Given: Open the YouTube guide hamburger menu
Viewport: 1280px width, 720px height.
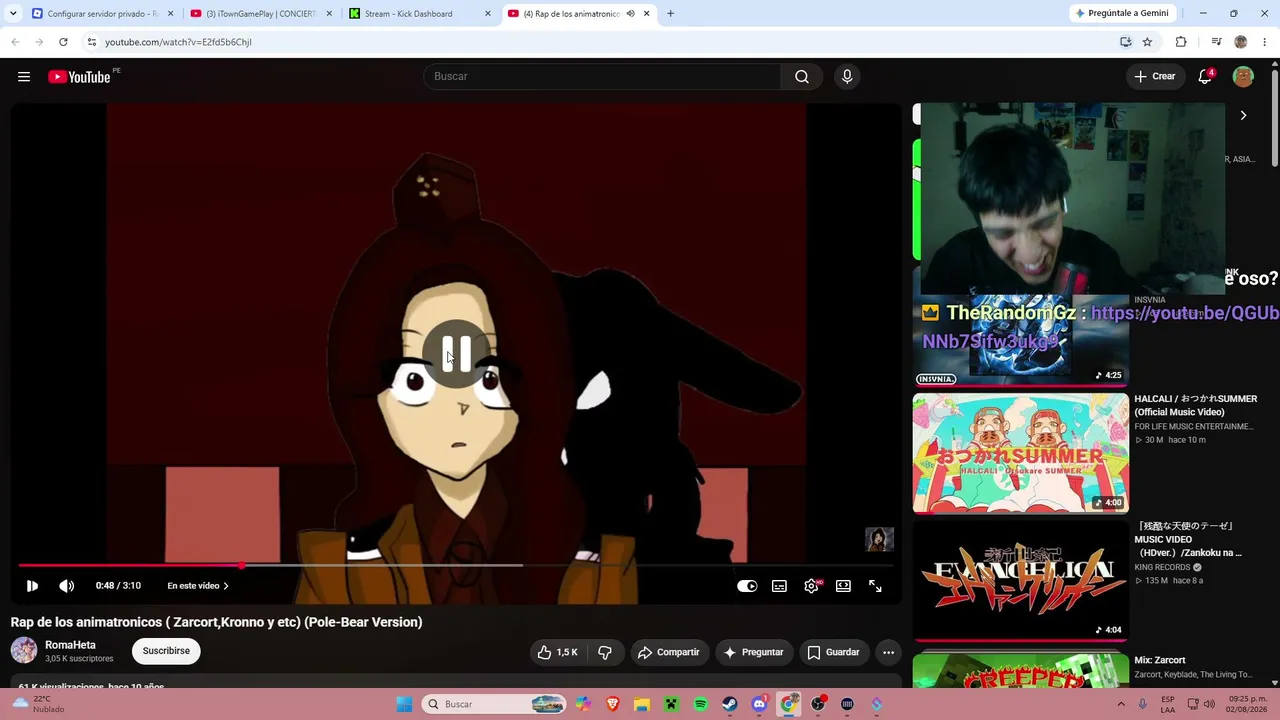Looking at the screenshot, I should 24,77.
